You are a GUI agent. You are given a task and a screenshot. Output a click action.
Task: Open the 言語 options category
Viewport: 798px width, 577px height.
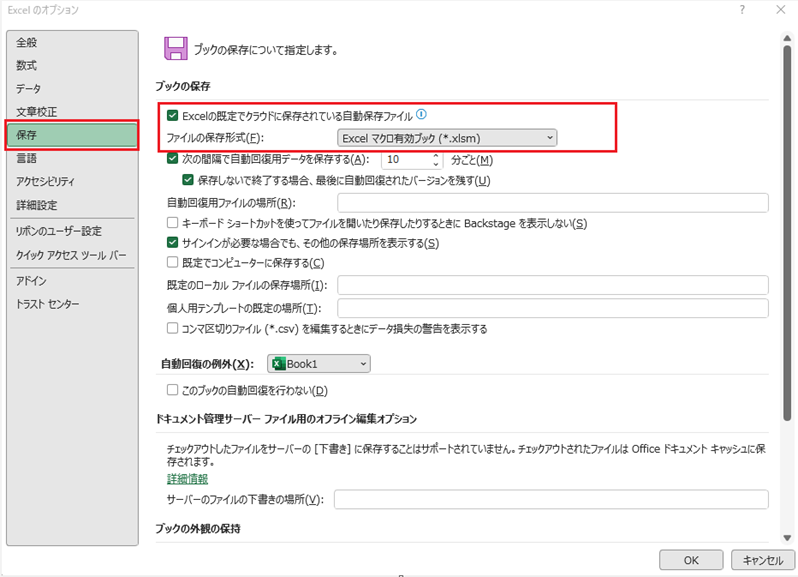(x=26, y=158)
